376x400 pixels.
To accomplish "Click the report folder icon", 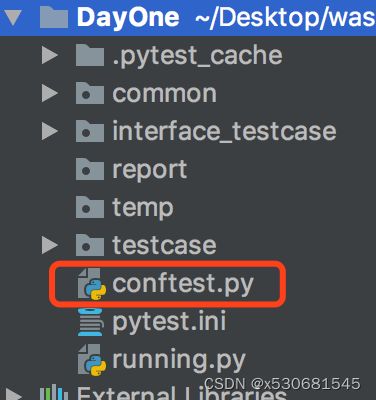I will click(x=90, y=169).
